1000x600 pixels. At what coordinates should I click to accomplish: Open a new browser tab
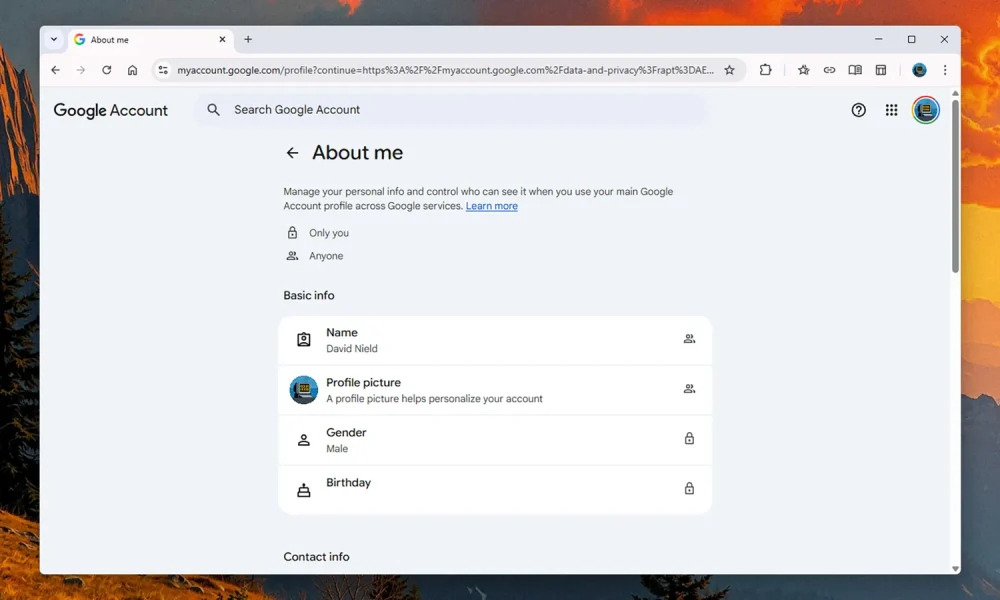click(248, 40)
